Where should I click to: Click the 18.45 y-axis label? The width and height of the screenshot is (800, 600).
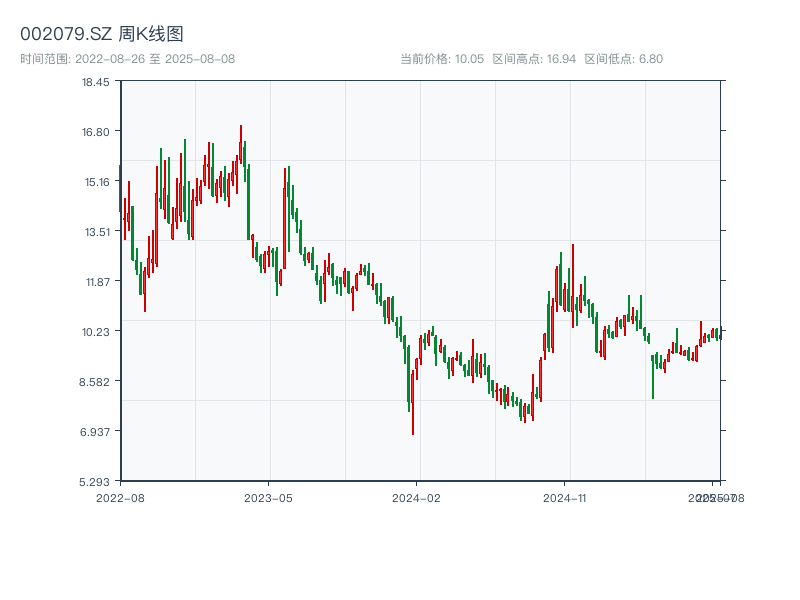96,82
